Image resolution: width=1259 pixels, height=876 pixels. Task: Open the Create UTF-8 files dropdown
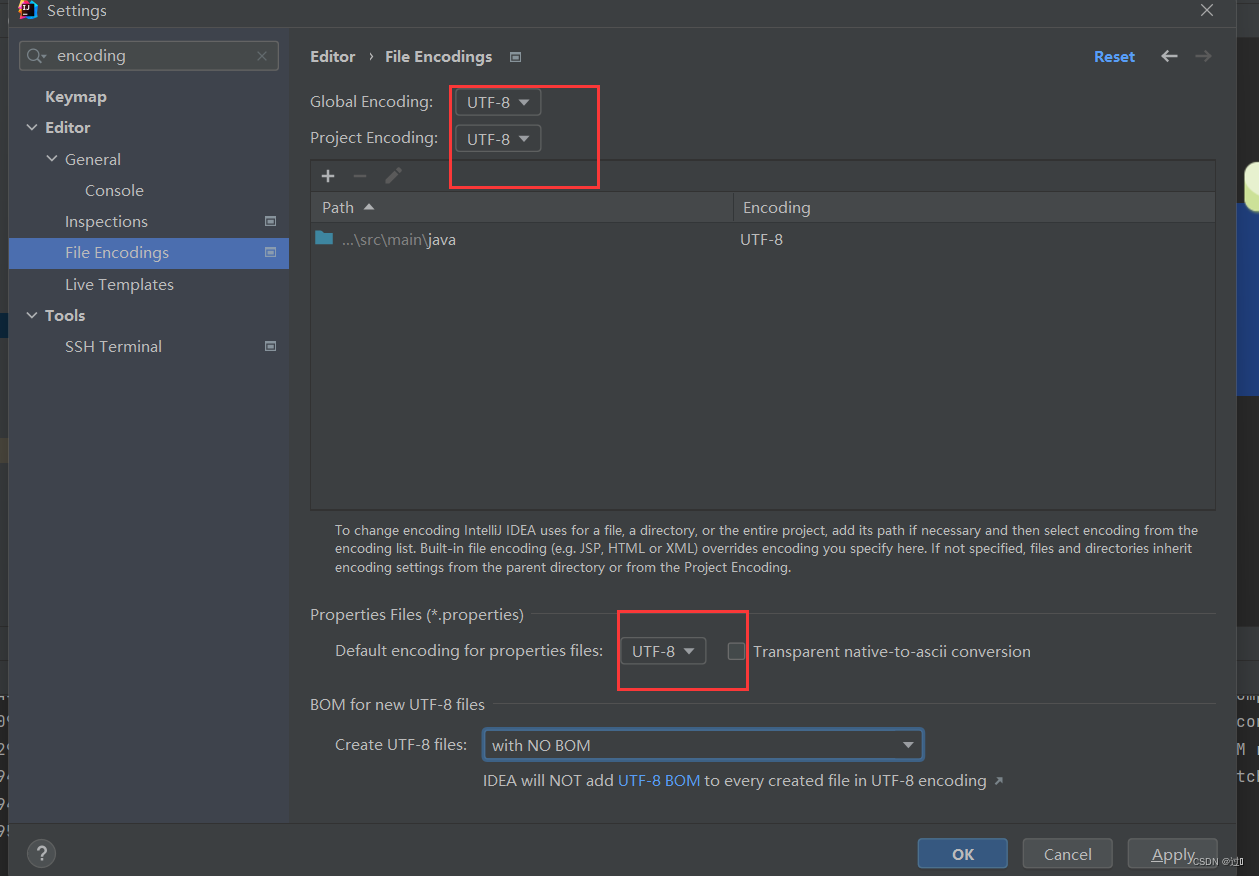(703, 745)
